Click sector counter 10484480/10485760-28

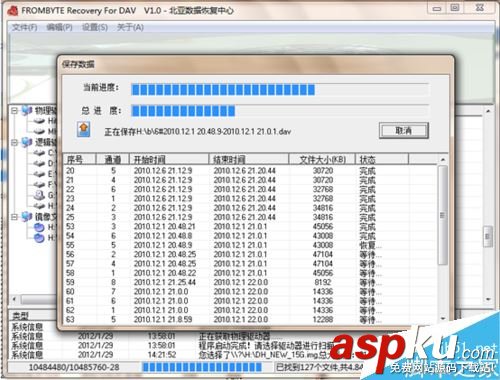click(74, 367)
